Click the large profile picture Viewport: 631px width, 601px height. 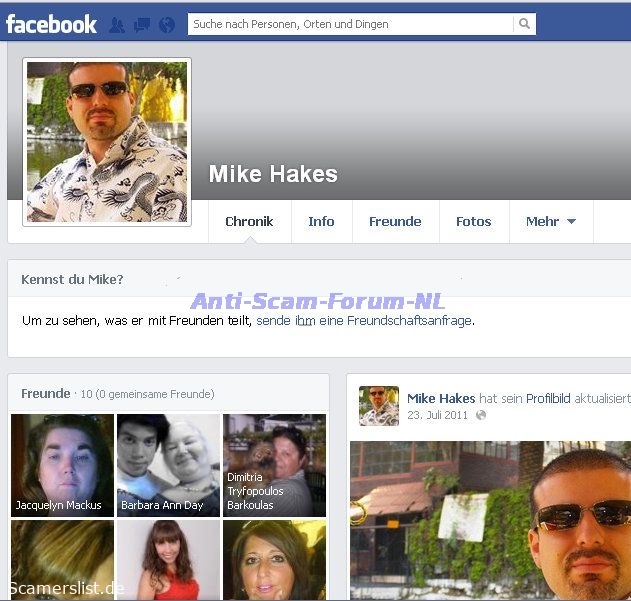point(107,142)
